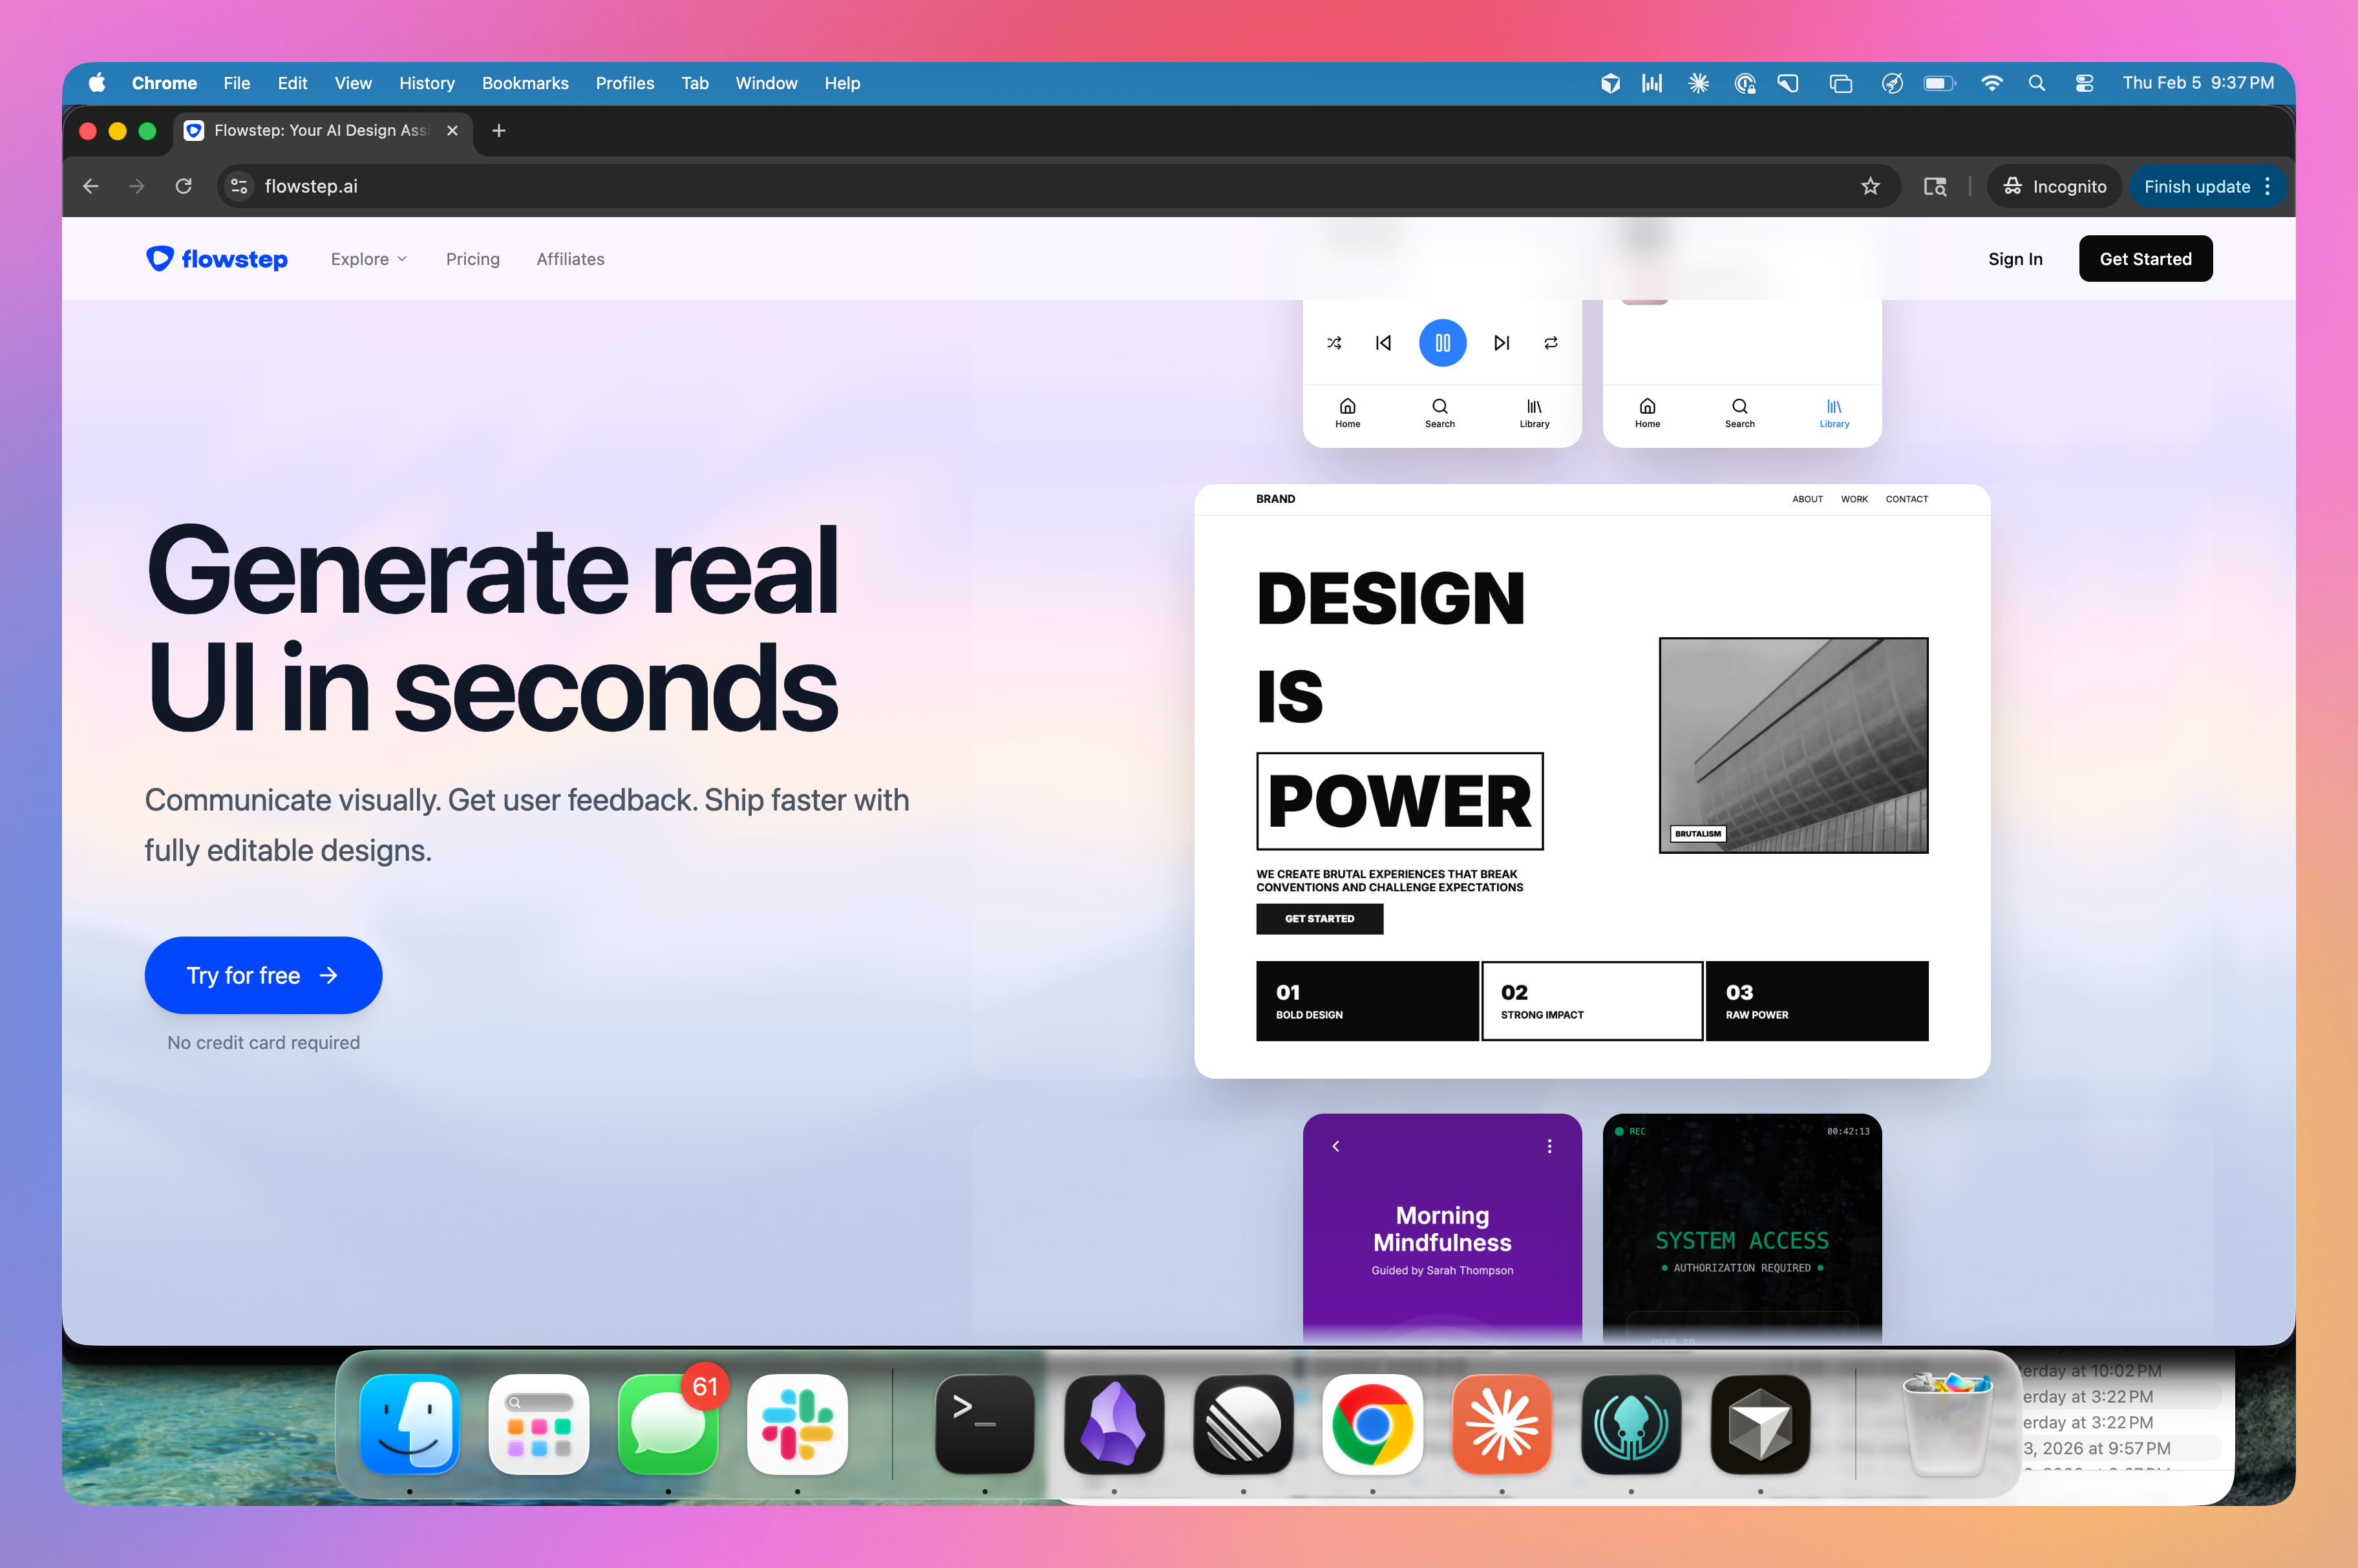Click the shuffle icon in the music player
This screenshot has height=1568, width=2358.
coord(1334,343)
